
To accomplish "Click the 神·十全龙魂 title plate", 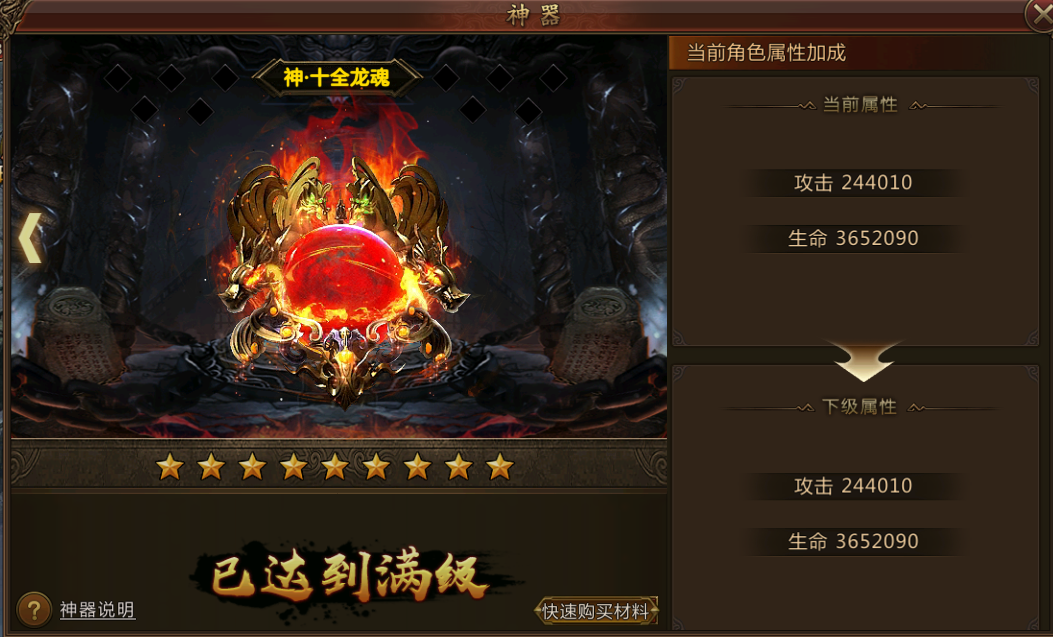I will (336, 78).
